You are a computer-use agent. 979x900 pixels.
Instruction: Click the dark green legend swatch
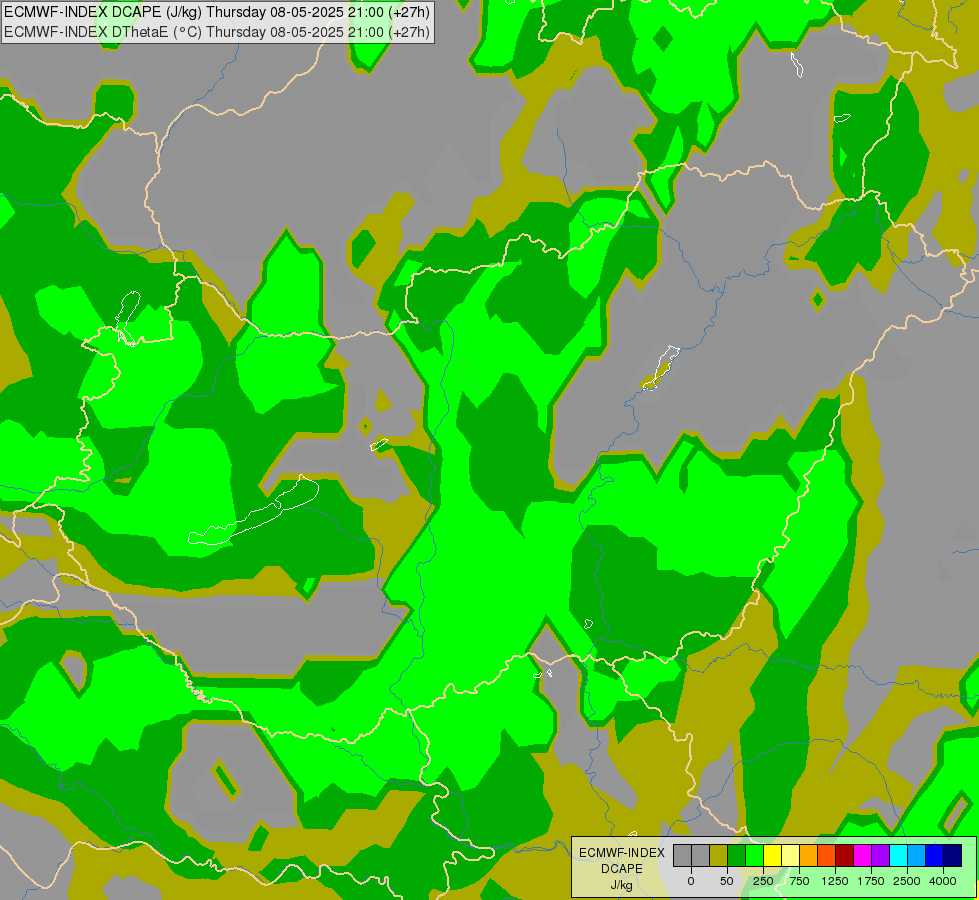(737, 855)
